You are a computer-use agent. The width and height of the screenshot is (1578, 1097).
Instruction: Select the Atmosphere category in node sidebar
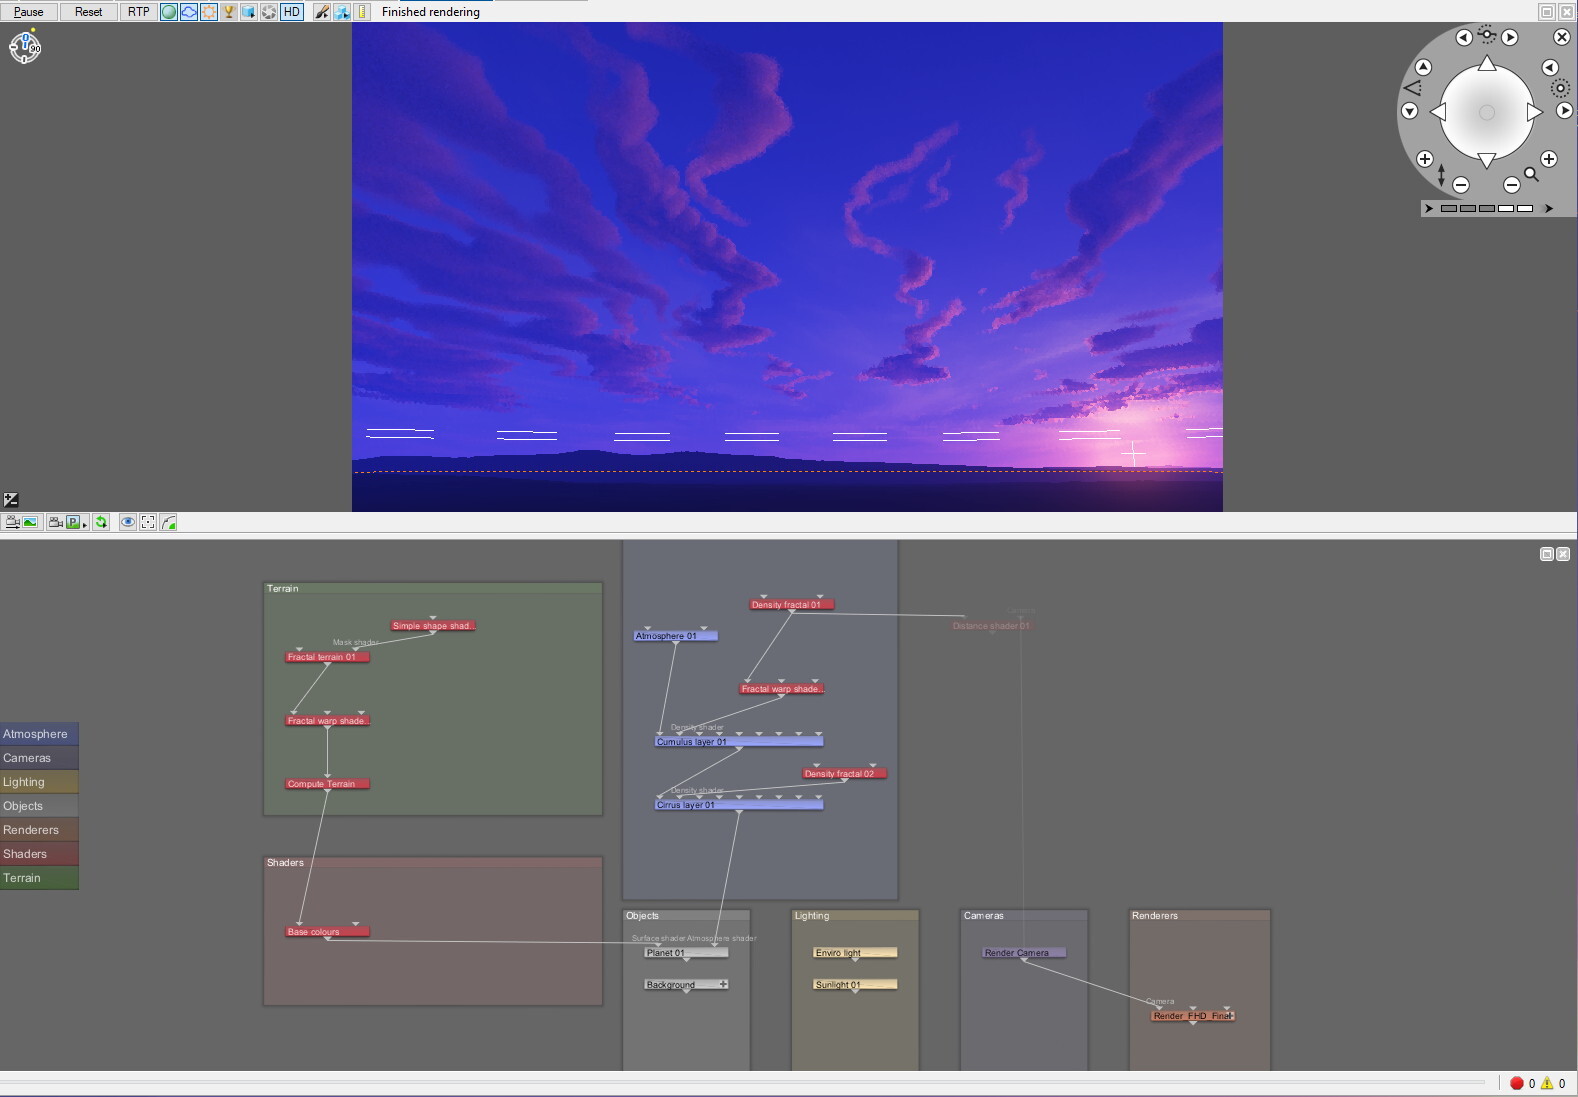click(x=39, y=734)
